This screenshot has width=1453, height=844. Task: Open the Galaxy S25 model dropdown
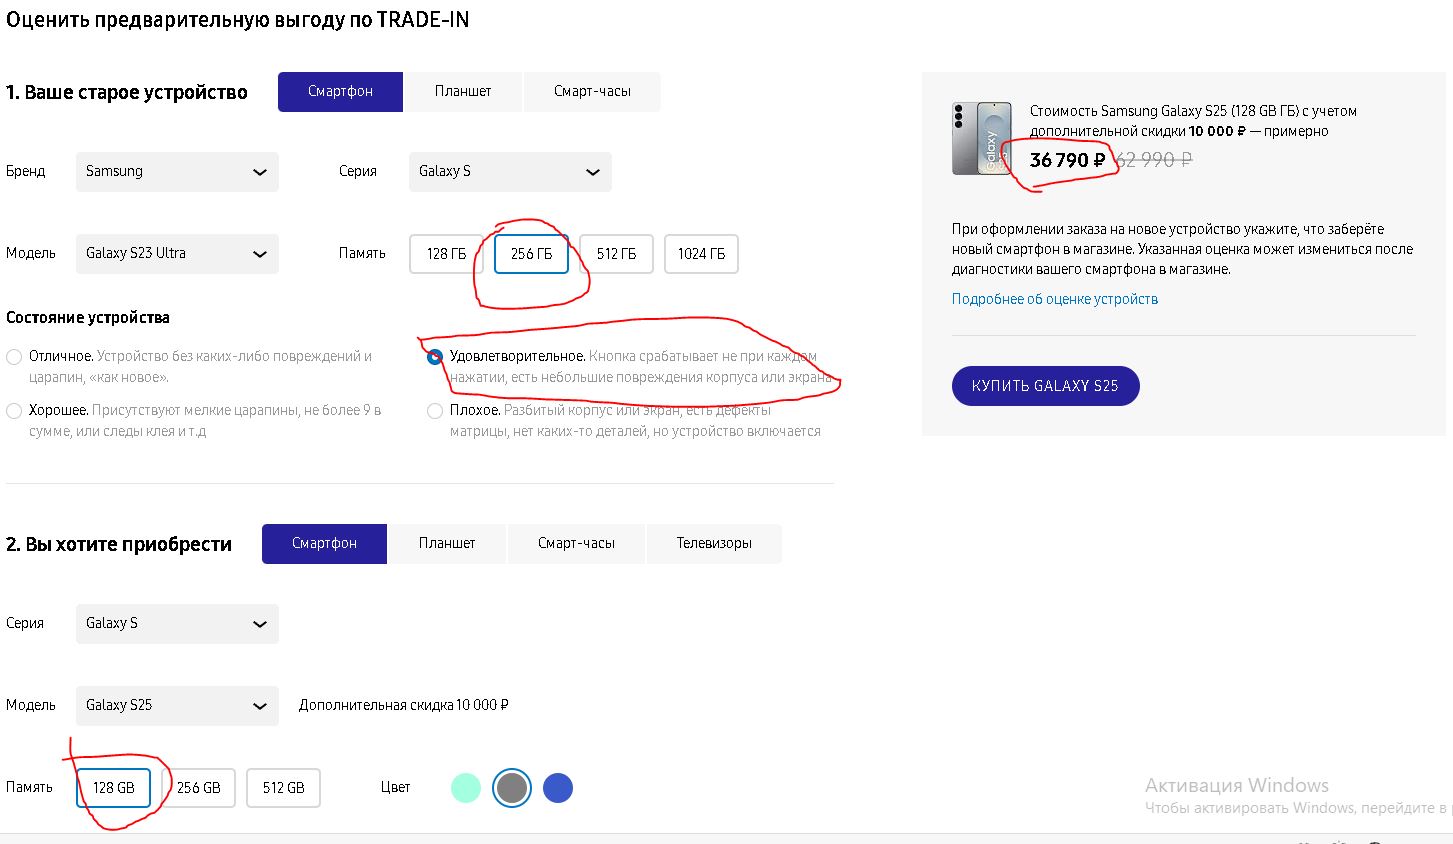pos(177,706)
